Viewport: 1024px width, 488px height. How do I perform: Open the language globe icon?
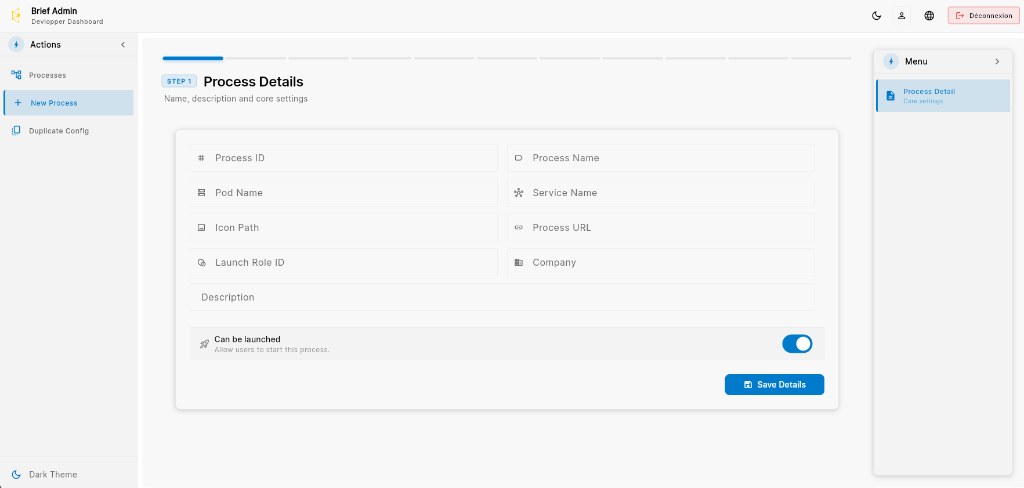tap(929, 16)
